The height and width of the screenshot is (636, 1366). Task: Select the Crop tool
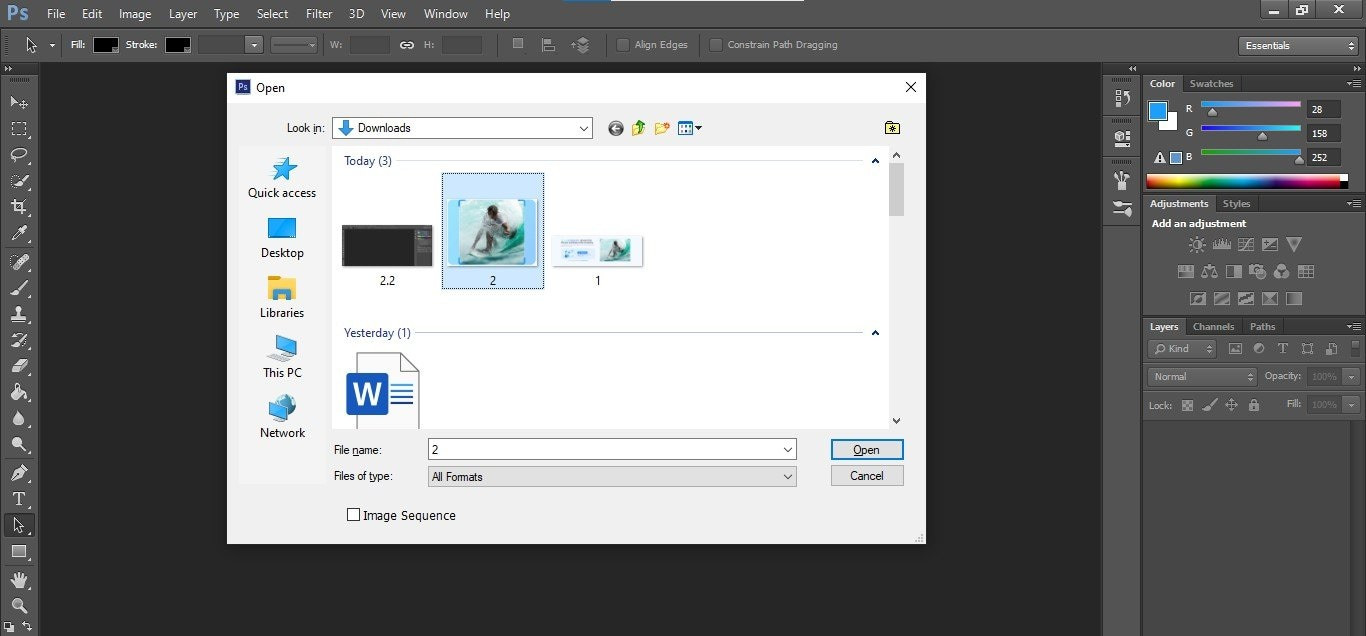pyautogui.click(x=19, y=207)
